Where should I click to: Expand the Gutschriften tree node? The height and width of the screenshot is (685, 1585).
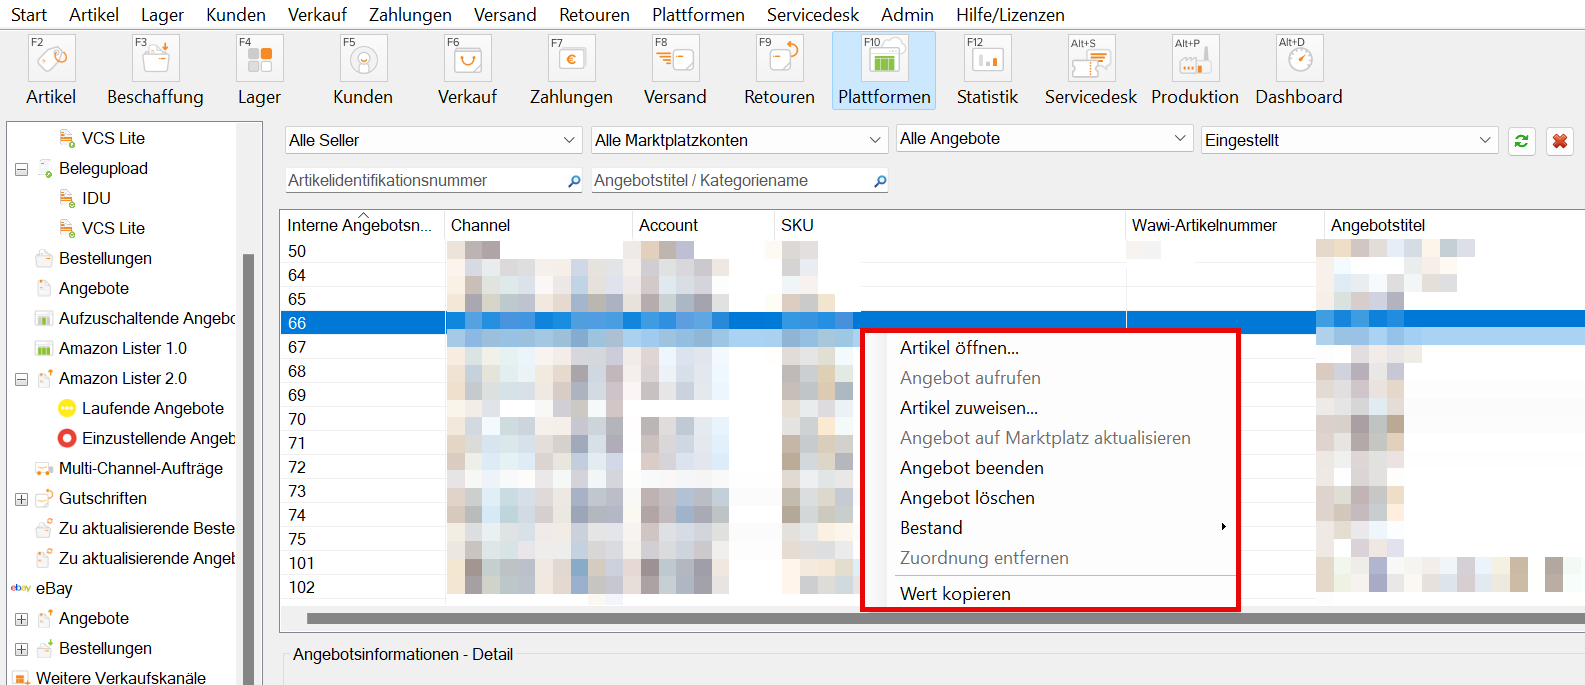[21, 499]
